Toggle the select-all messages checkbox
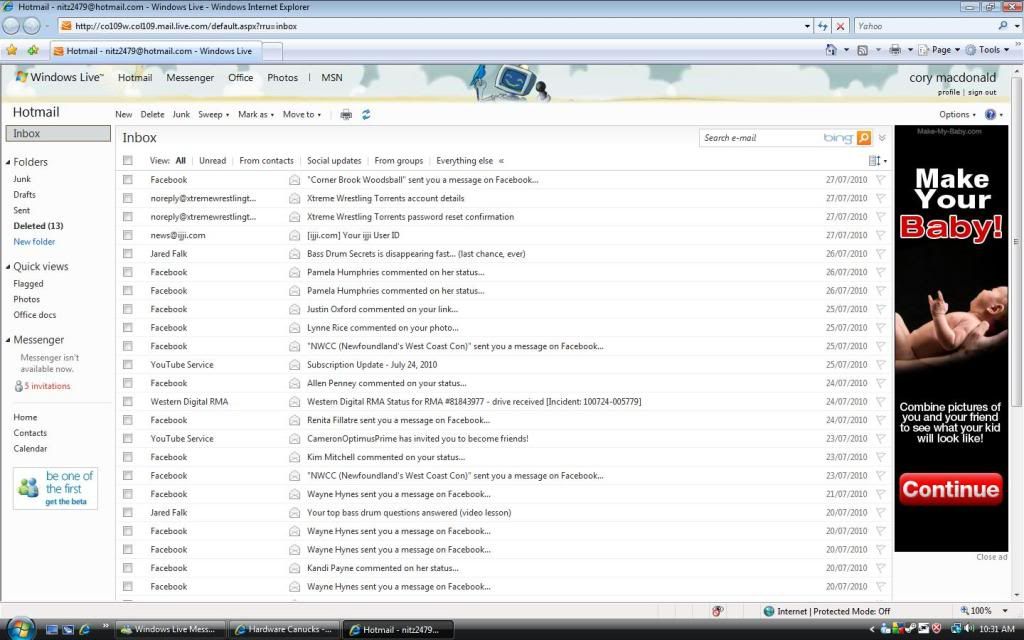This screenshot has height=640, width=1024. pos(127,161)
